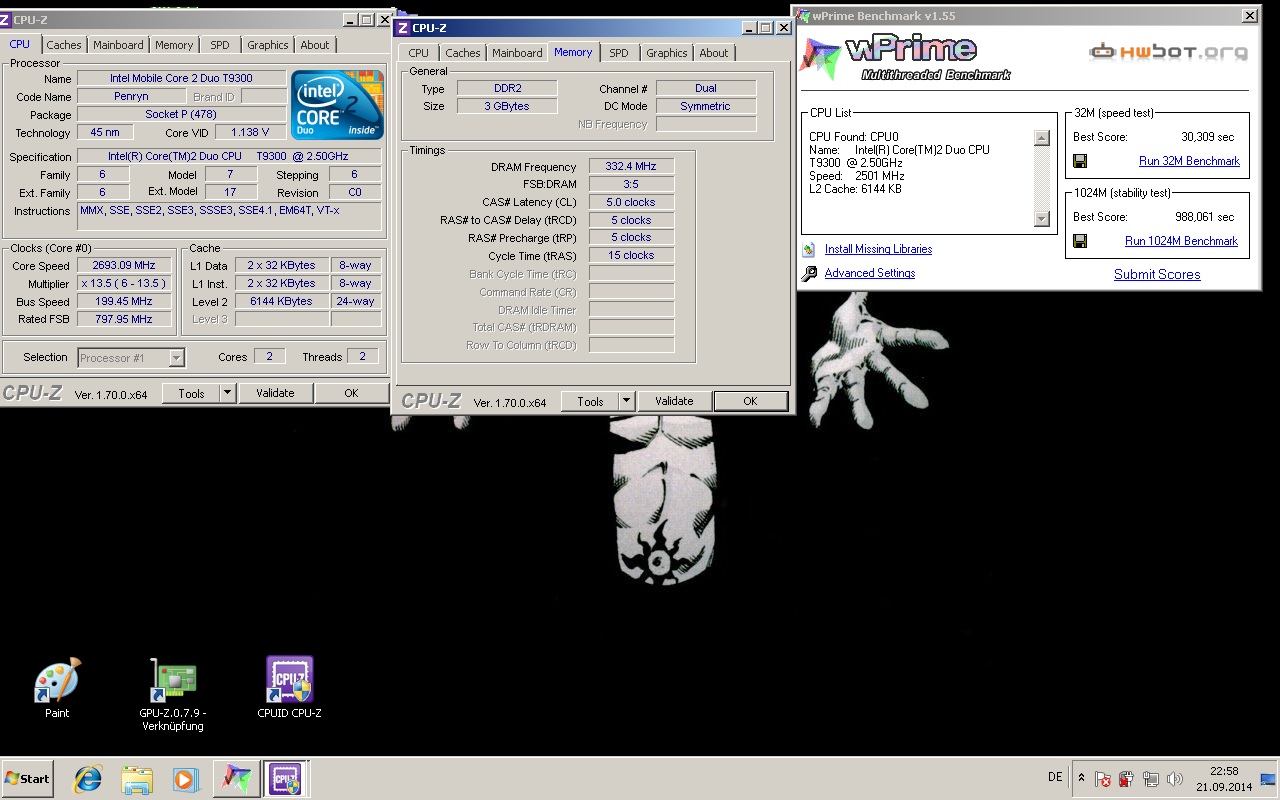Image resolution: width=1280 pixels, height=800 pixels.
Task: Click Tools button in front CPU-Z window
Action: click(x=590, y=401)
